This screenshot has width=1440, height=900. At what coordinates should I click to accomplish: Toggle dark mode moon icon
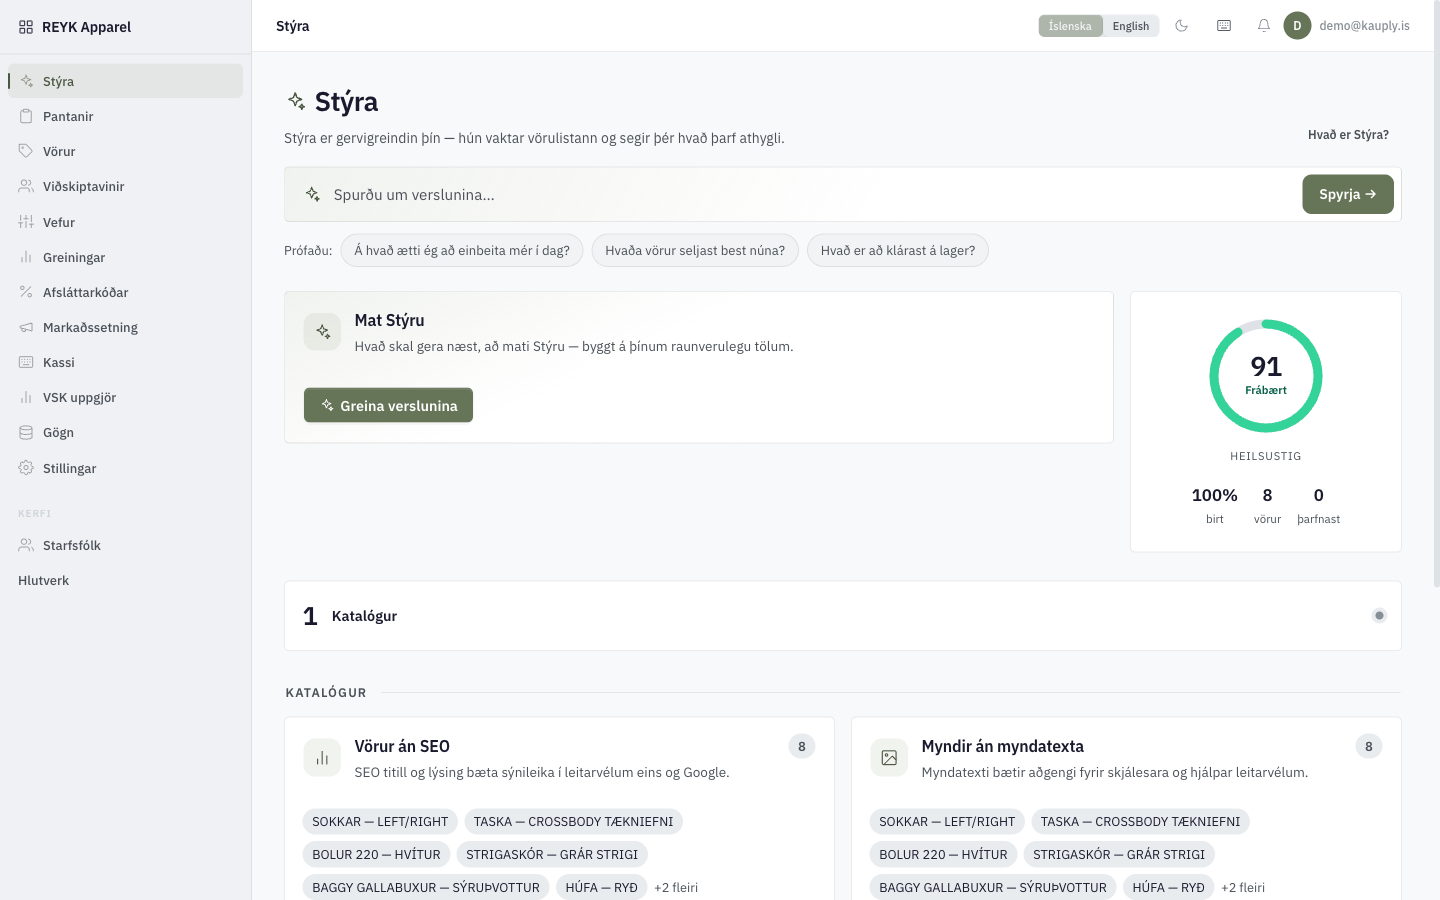coord(1181,26)
